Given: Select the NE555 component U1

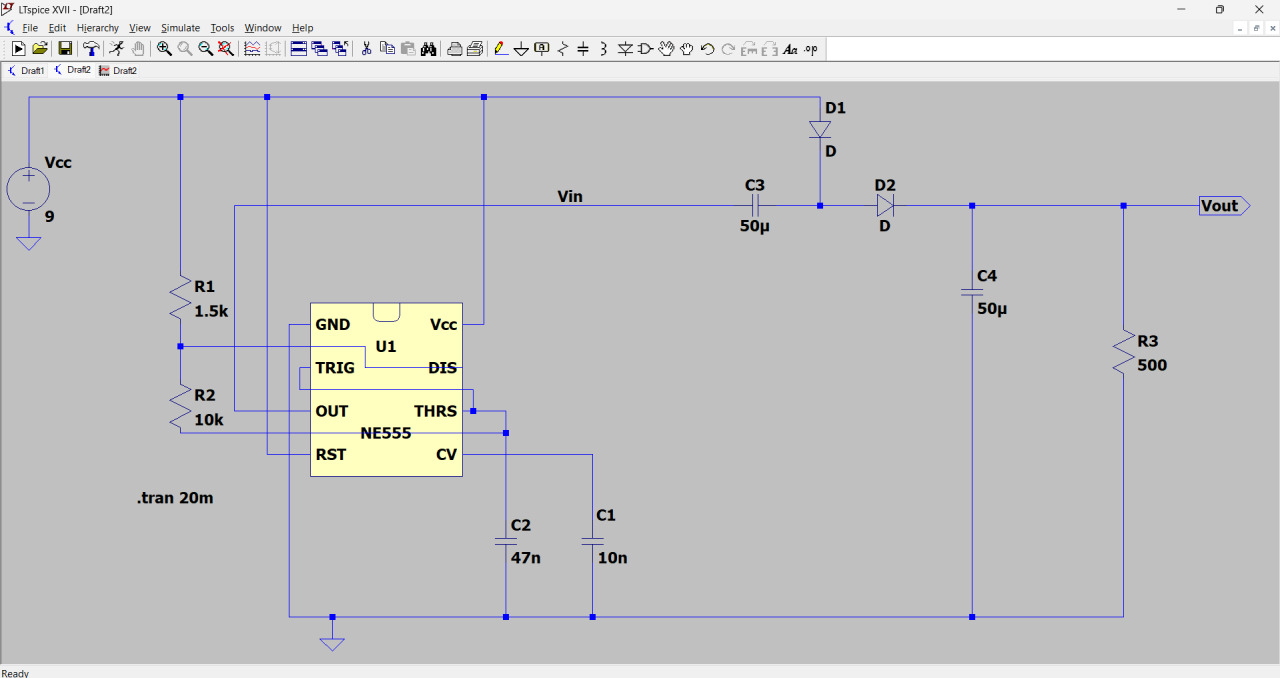Looking at the screenshot, I should click(x=386, y=389).
